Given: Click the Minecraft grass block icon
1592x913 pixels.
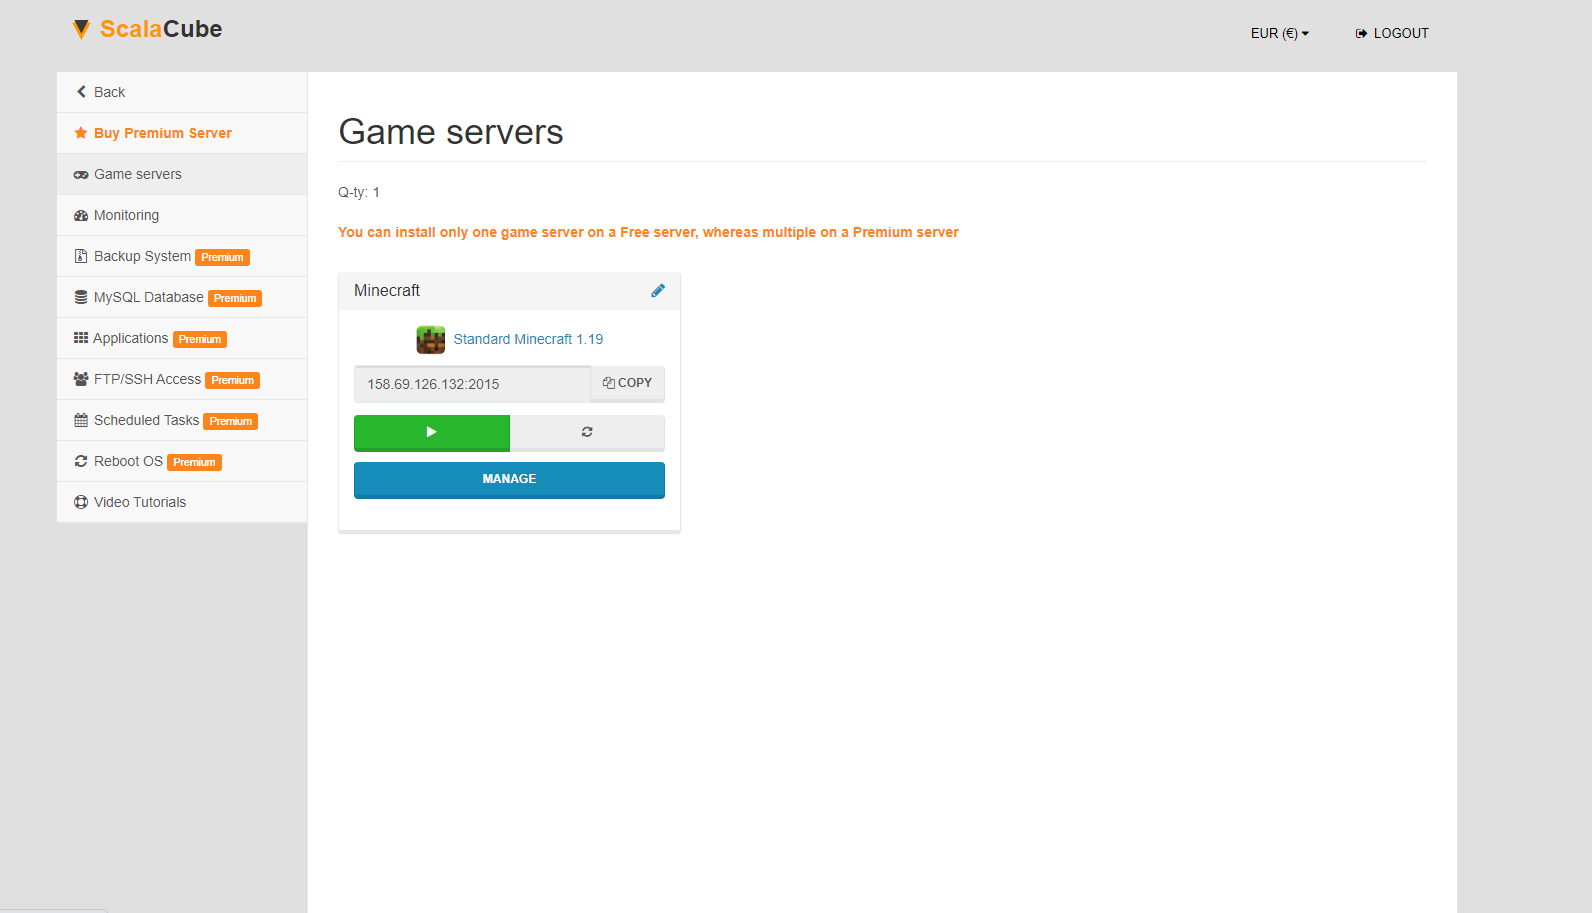Looking at the screenshot, I should tap(431, 340).
